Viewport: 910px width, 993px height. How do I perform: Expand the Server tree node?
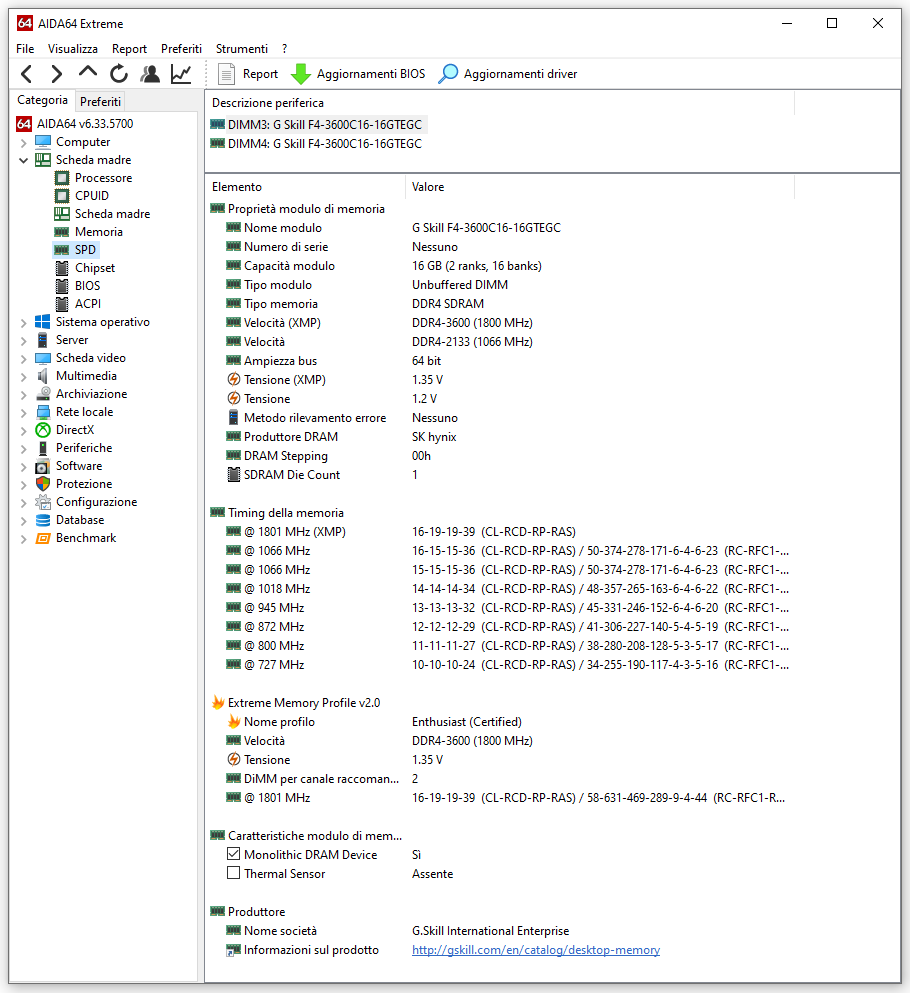(23, 341)
